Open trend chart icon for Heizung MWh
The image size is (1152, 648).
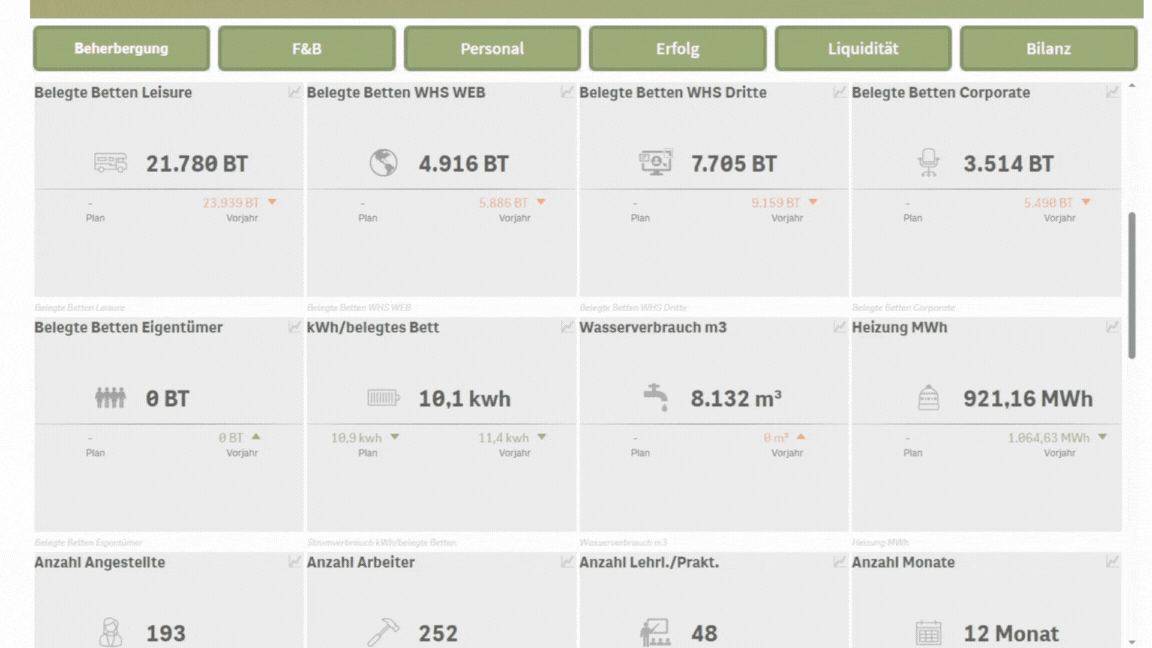point(1112,327)
